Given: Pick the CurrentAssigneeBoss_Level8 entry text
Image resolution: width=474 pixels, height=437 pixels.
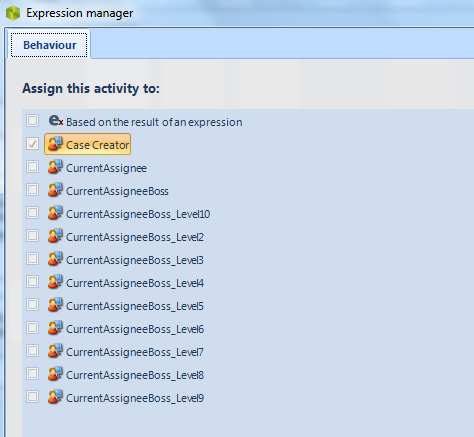Looking at the screenshot, I should pos(135,375).
